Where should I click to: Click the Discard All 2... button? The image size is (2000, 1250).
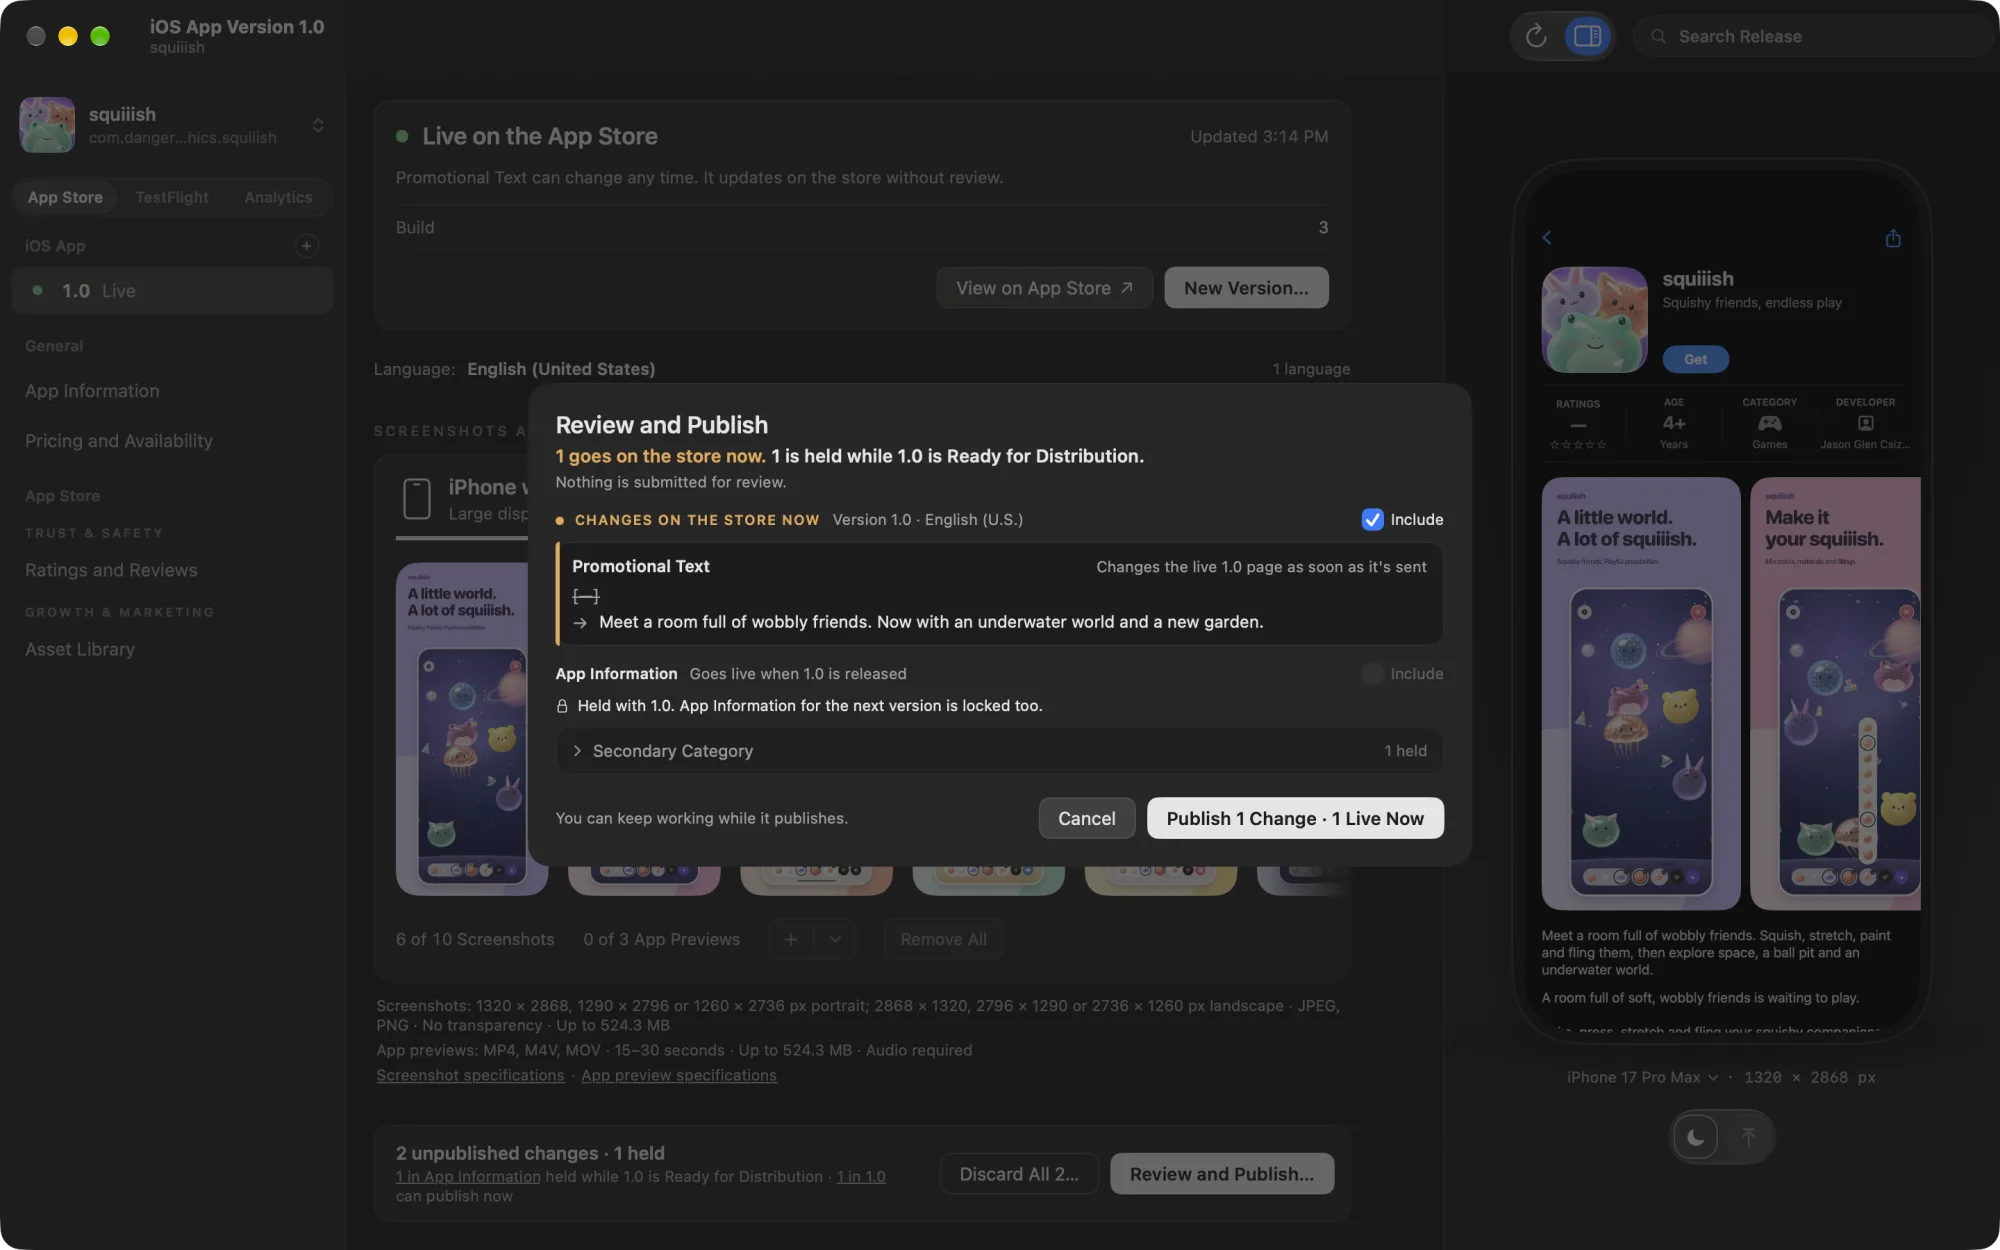click(x=1019, y=1174)
